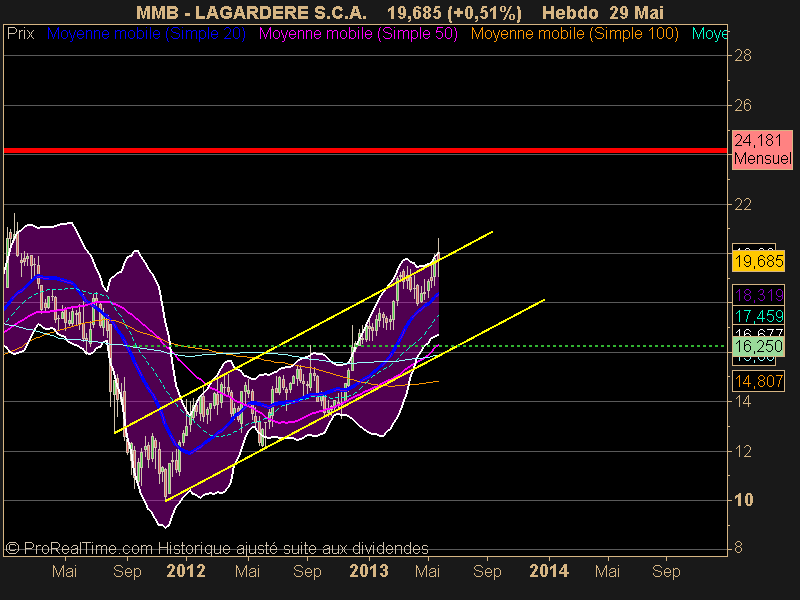Viewport: 800px width, 600px height.
Task: Click the orange 14,807 price tag
Action: click(x=759, y=381)
